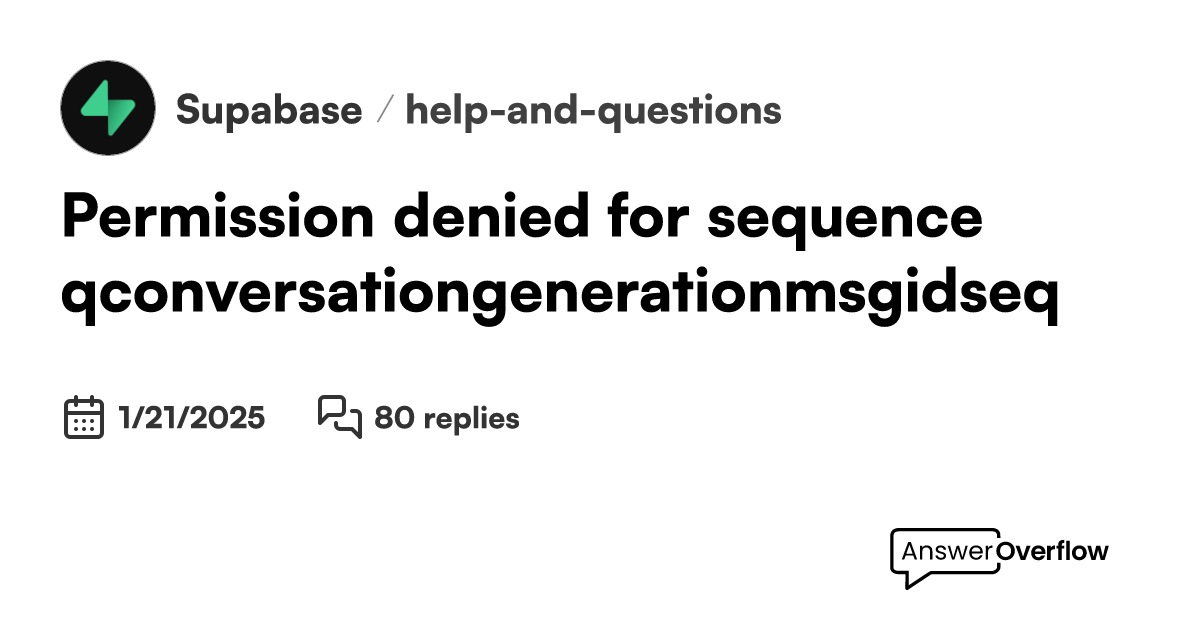Screen dimensions: 1200x630
Task: Select the qconversationgenerationmsgidseq title text
Action: (x=560, y=295)
